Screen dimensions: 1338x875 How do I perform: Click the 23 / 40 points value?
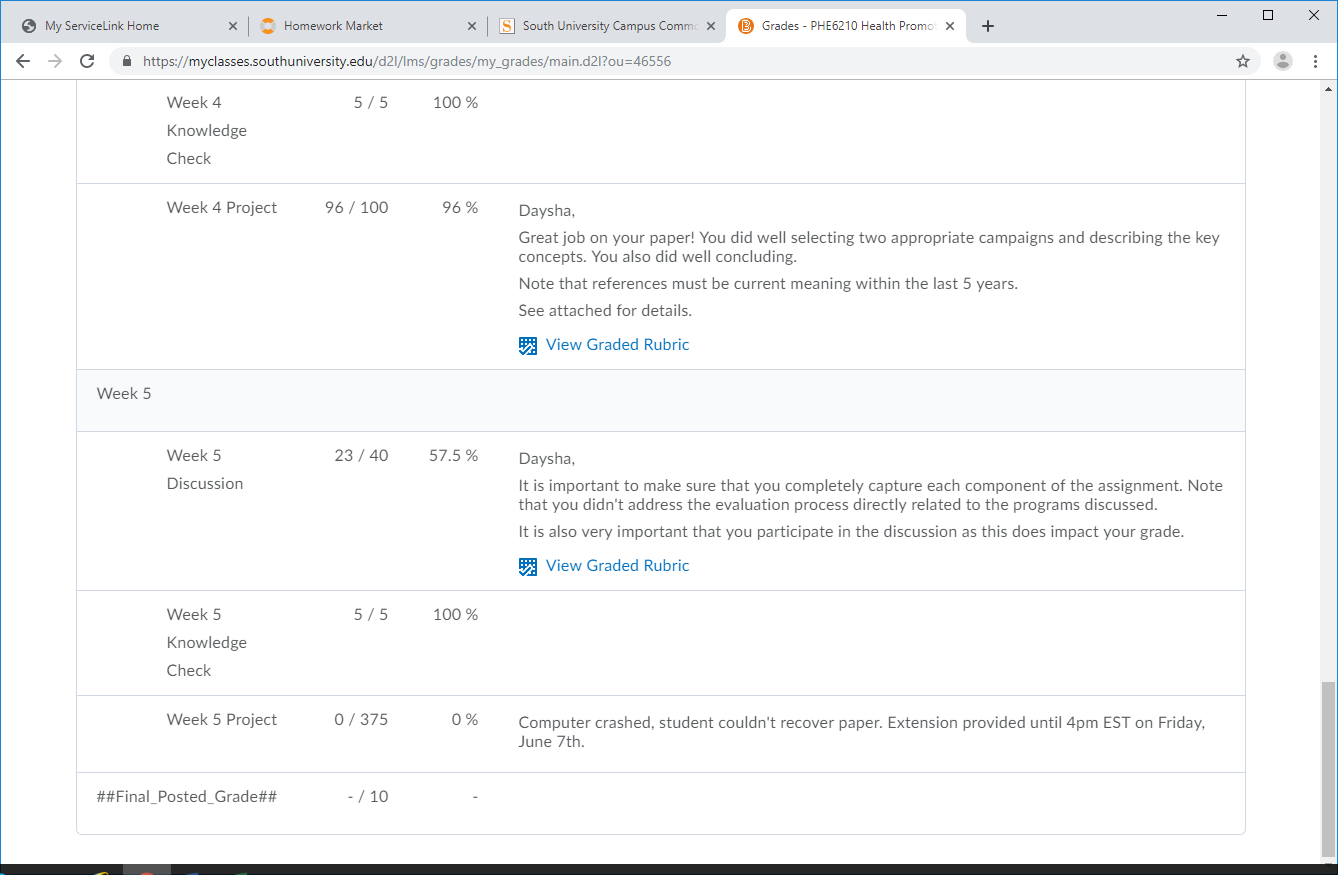pyautogui.click(x=362, y=455)
